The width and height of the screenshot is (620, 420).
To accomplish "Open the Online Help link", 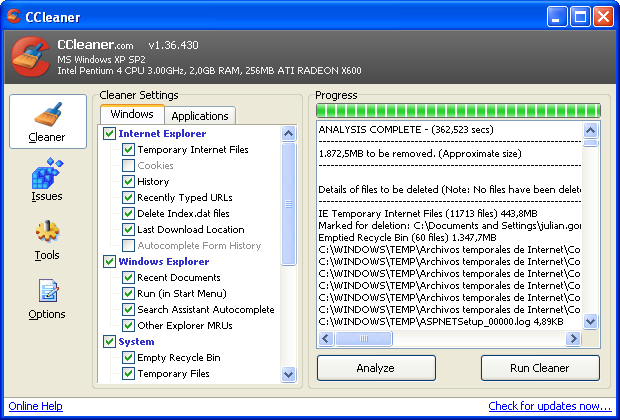I will (x=36, y=406).
